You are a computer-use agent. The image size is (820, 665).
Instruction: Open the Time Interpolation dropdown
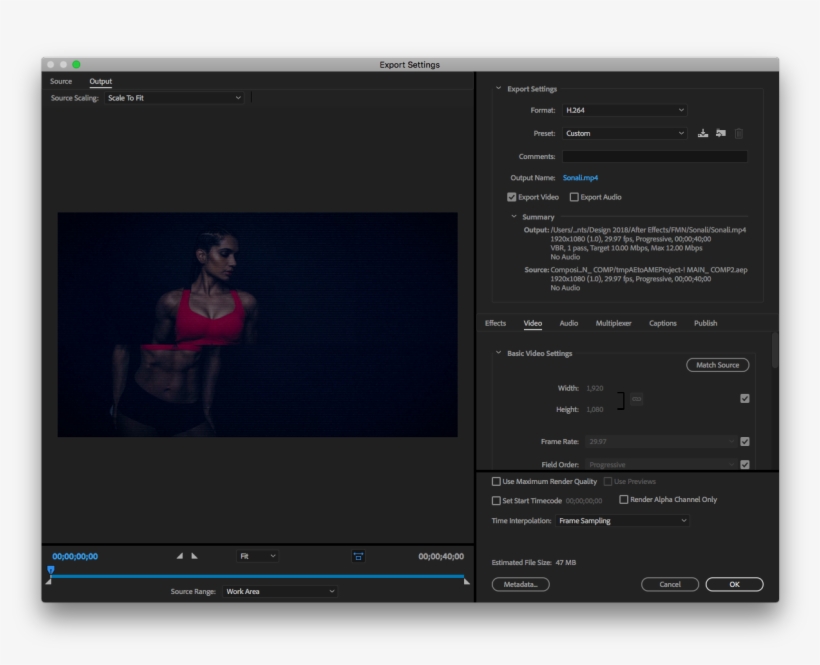point(622,521)
